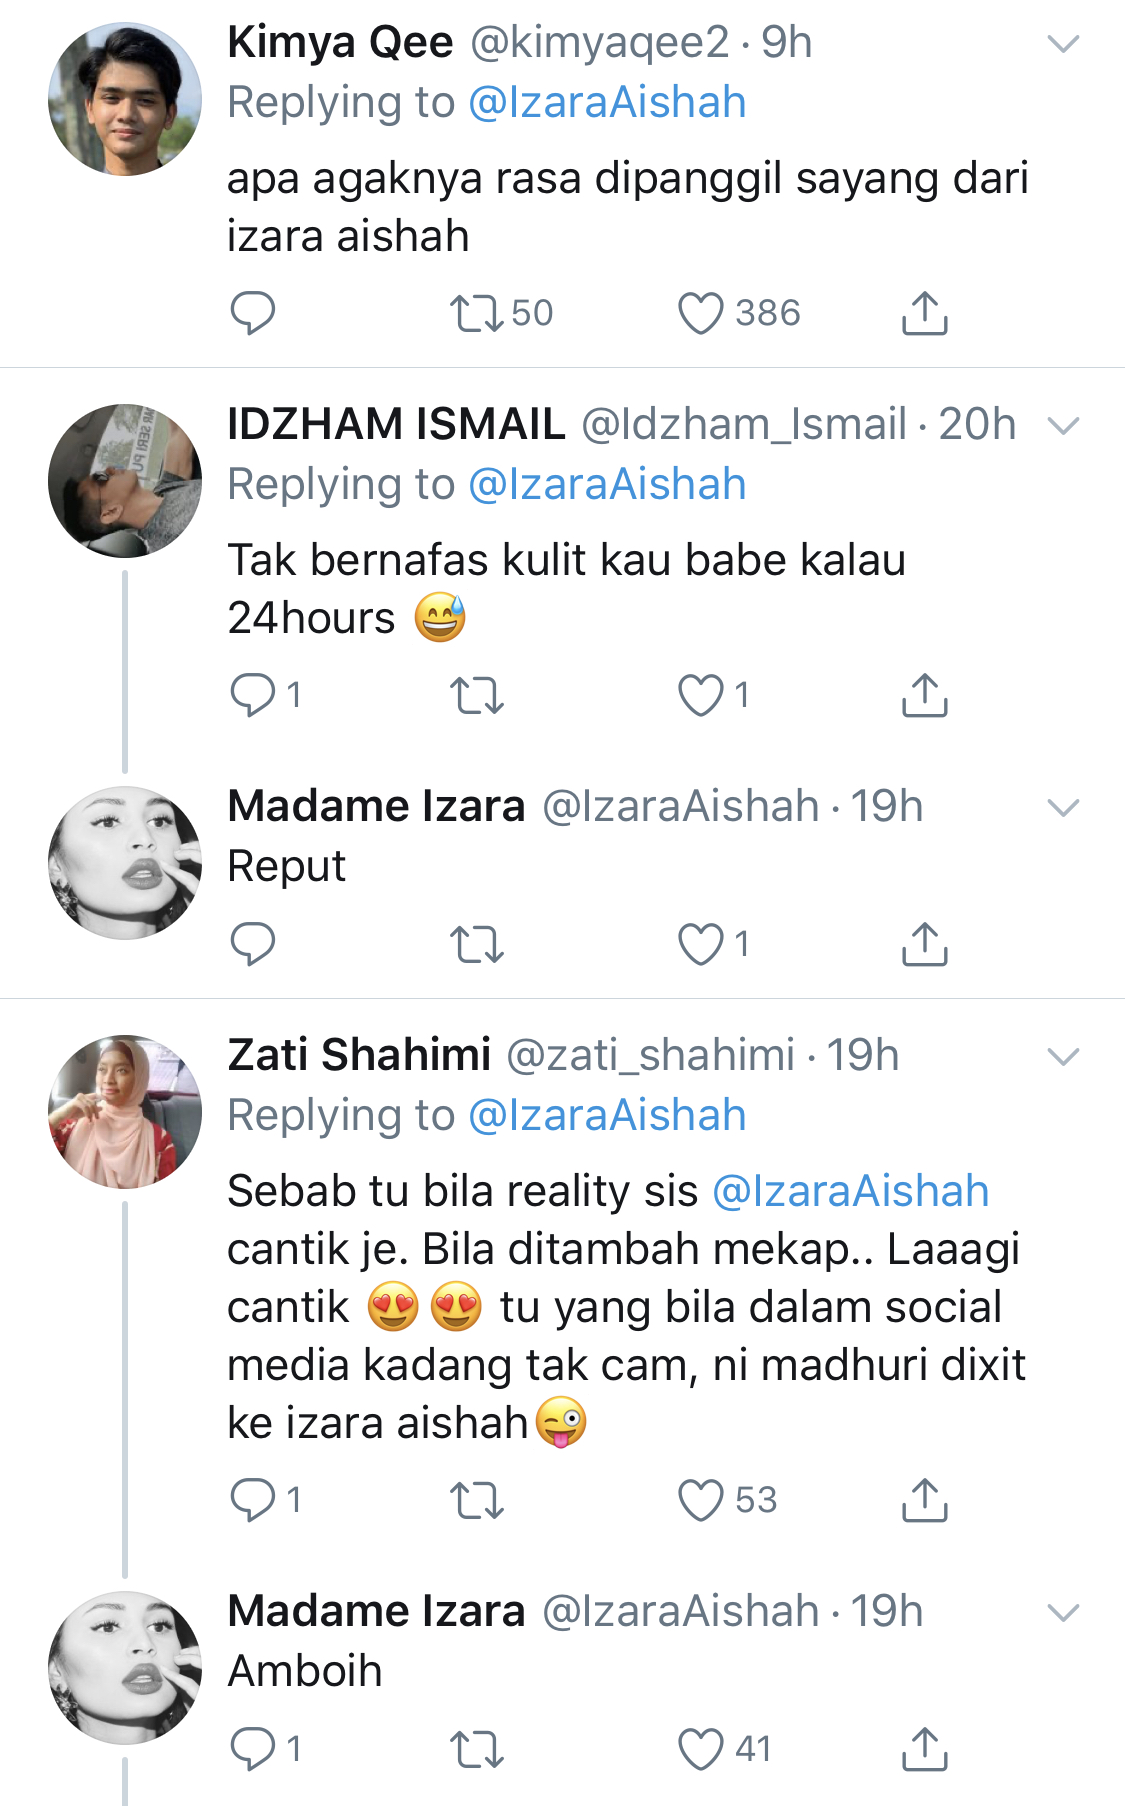
Task: Retweet Zati Shahimi's tweet
Action: [477, 1500]
